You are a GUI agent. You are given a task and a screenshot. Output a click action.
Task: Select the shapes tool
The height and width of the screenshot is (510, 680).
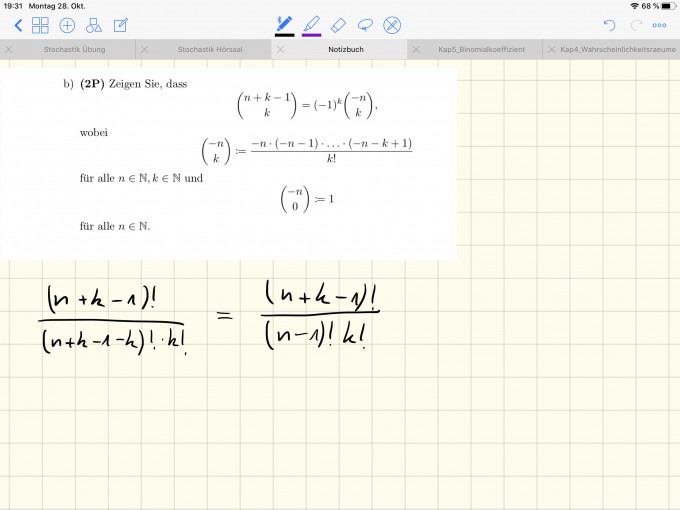[94, 25]
